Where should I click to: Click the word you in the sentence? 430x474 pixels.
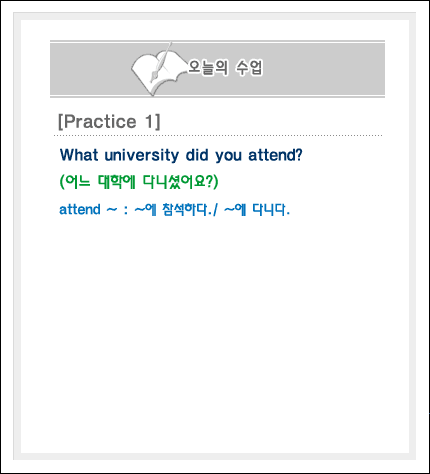(x=228, y=156)
